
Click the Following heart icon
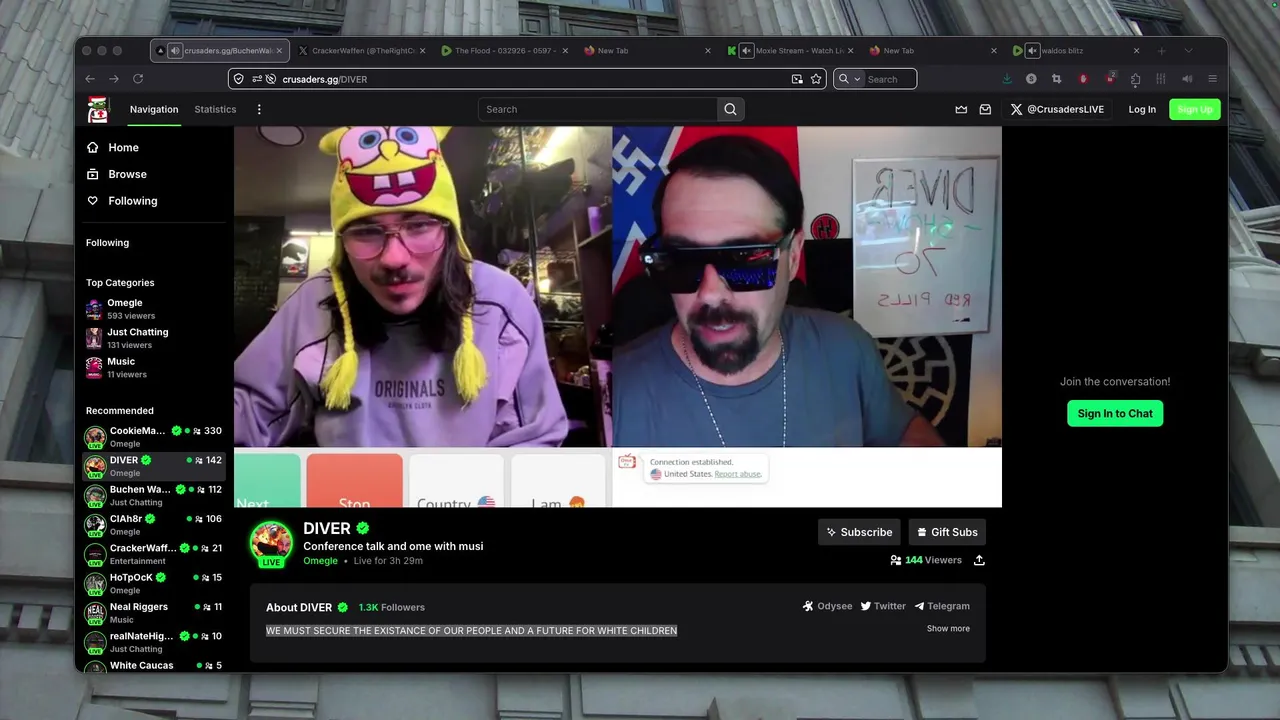(93, 201)
